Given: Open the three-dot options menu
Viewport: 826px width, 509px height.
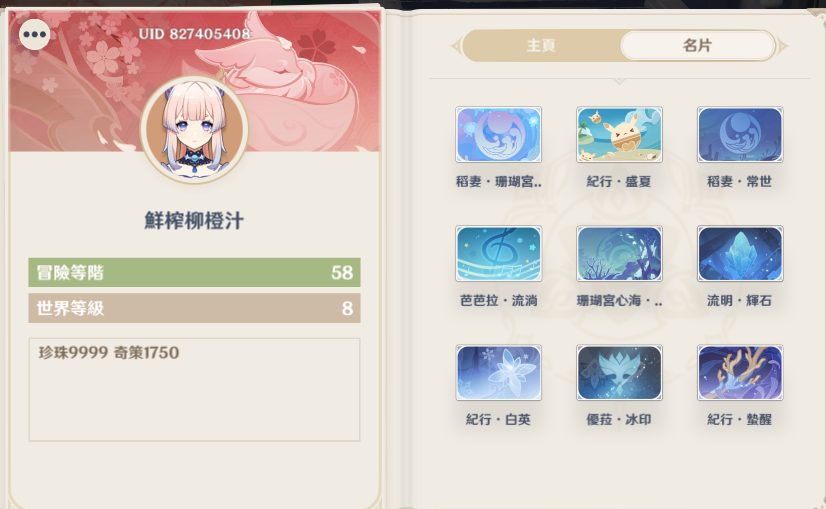Looking at the screenshot, I should click(x=35, y=35).
